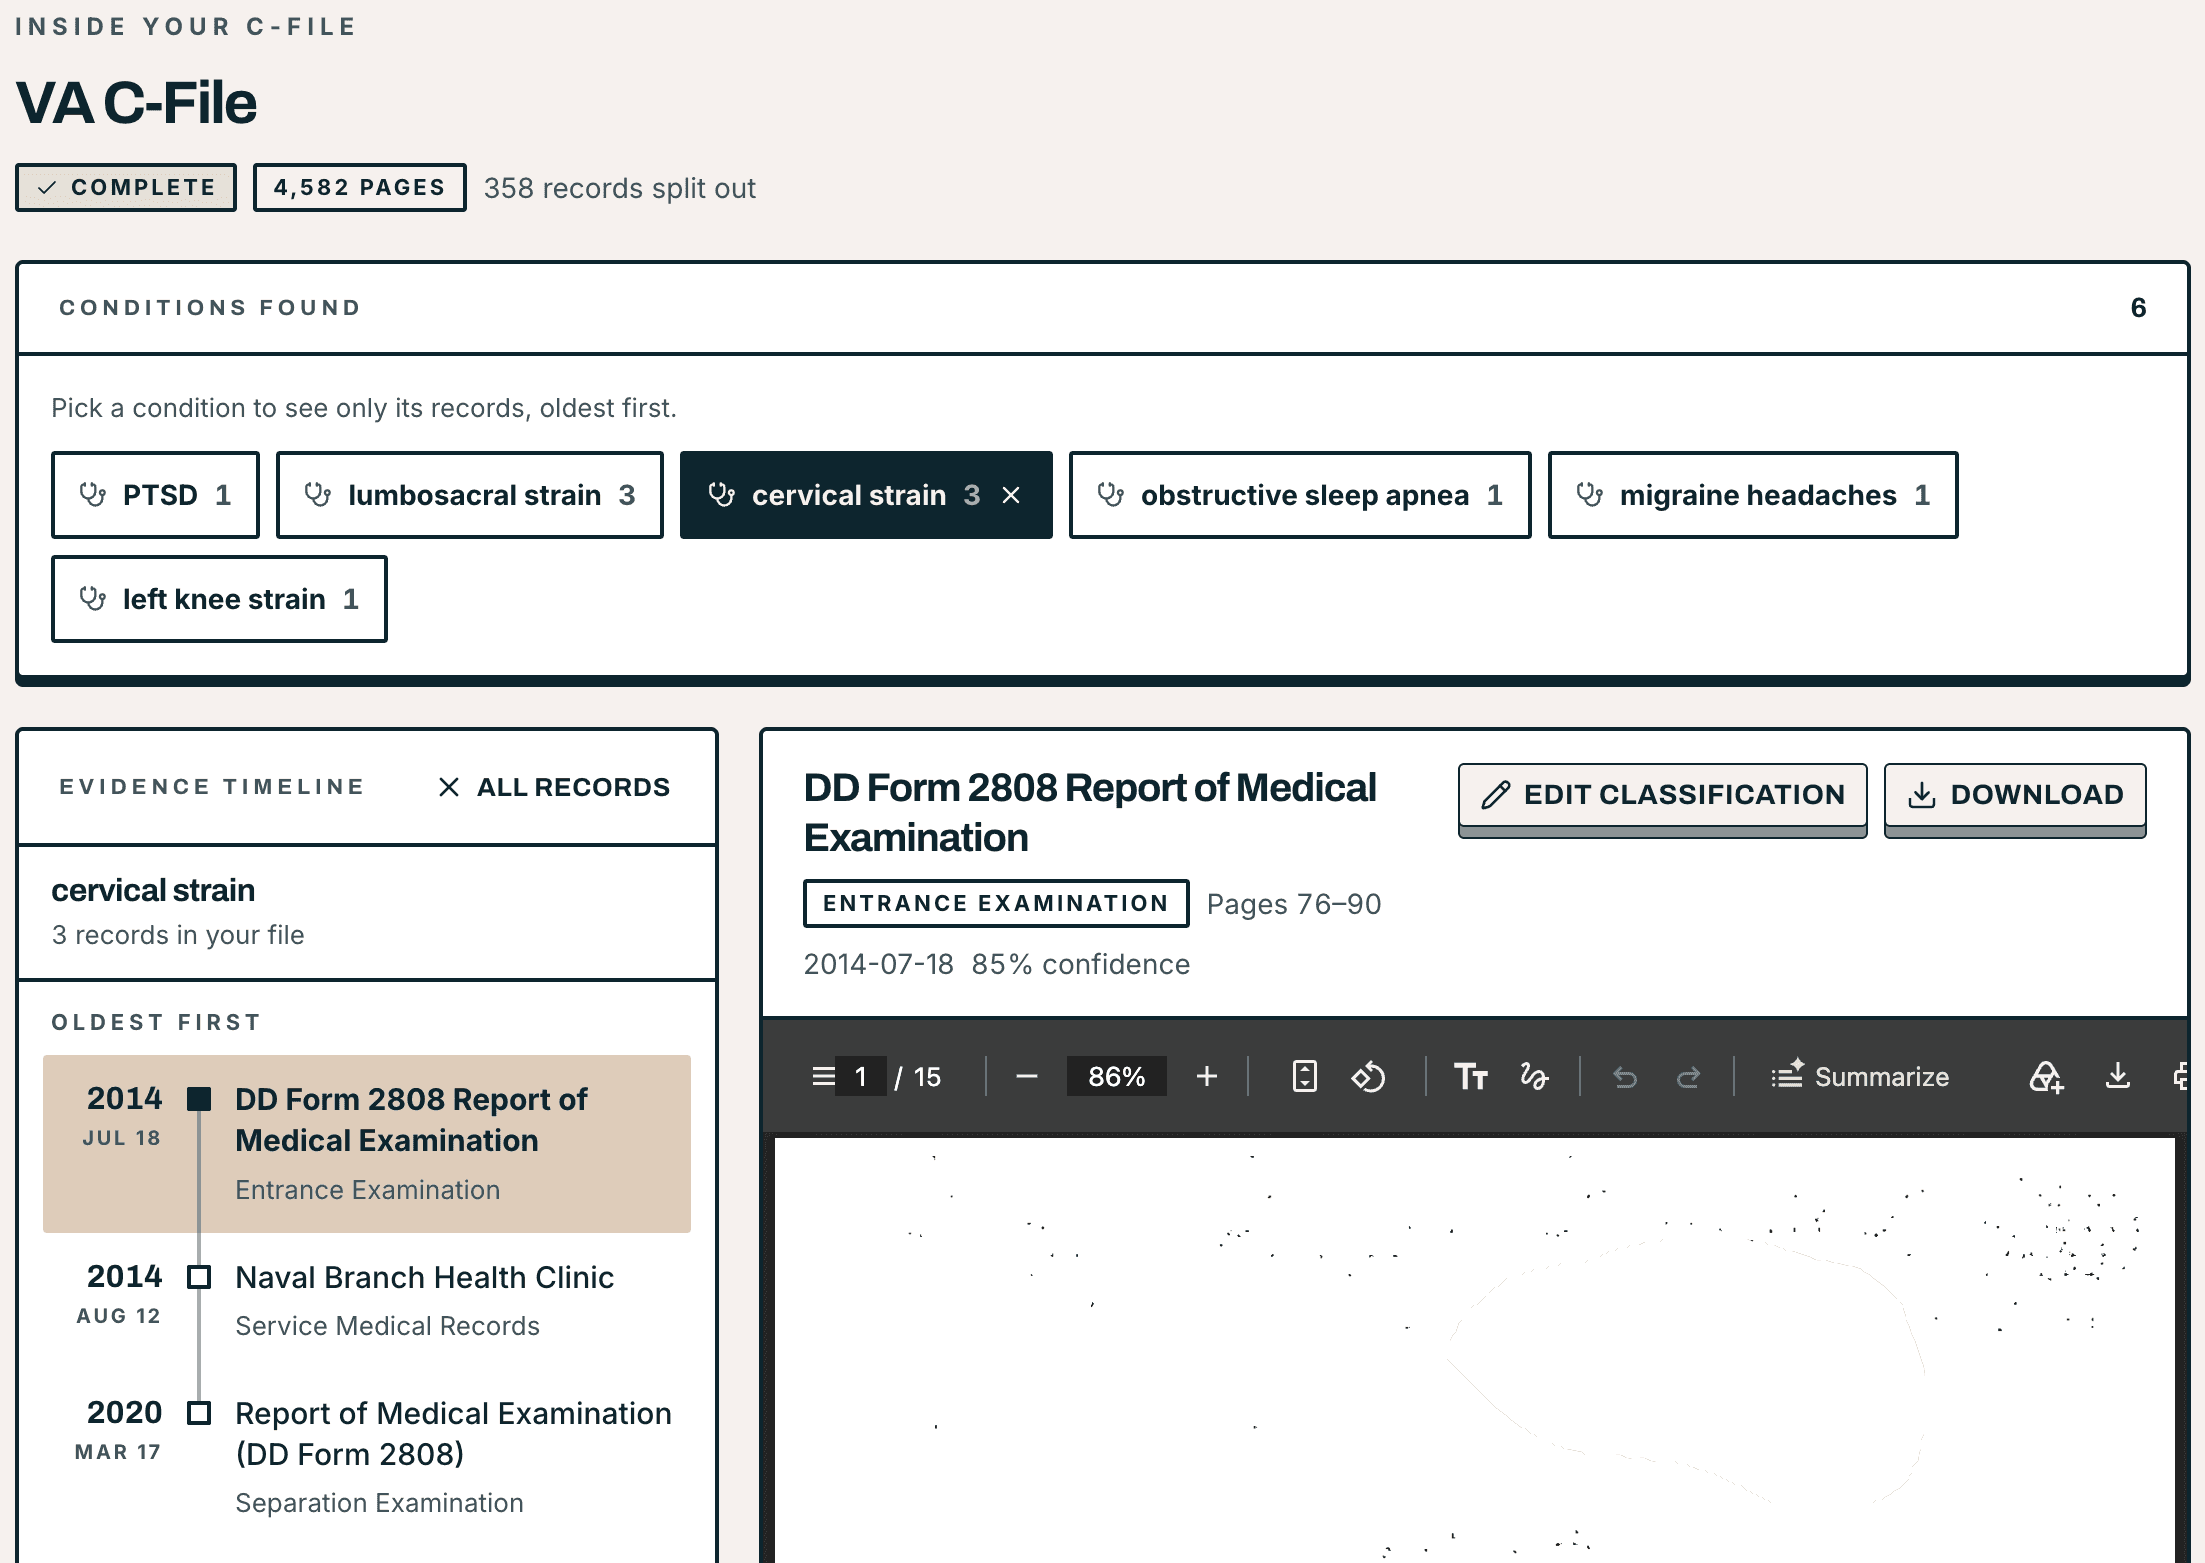Click the download icon in PDF toolbar

(2117, 1076)
